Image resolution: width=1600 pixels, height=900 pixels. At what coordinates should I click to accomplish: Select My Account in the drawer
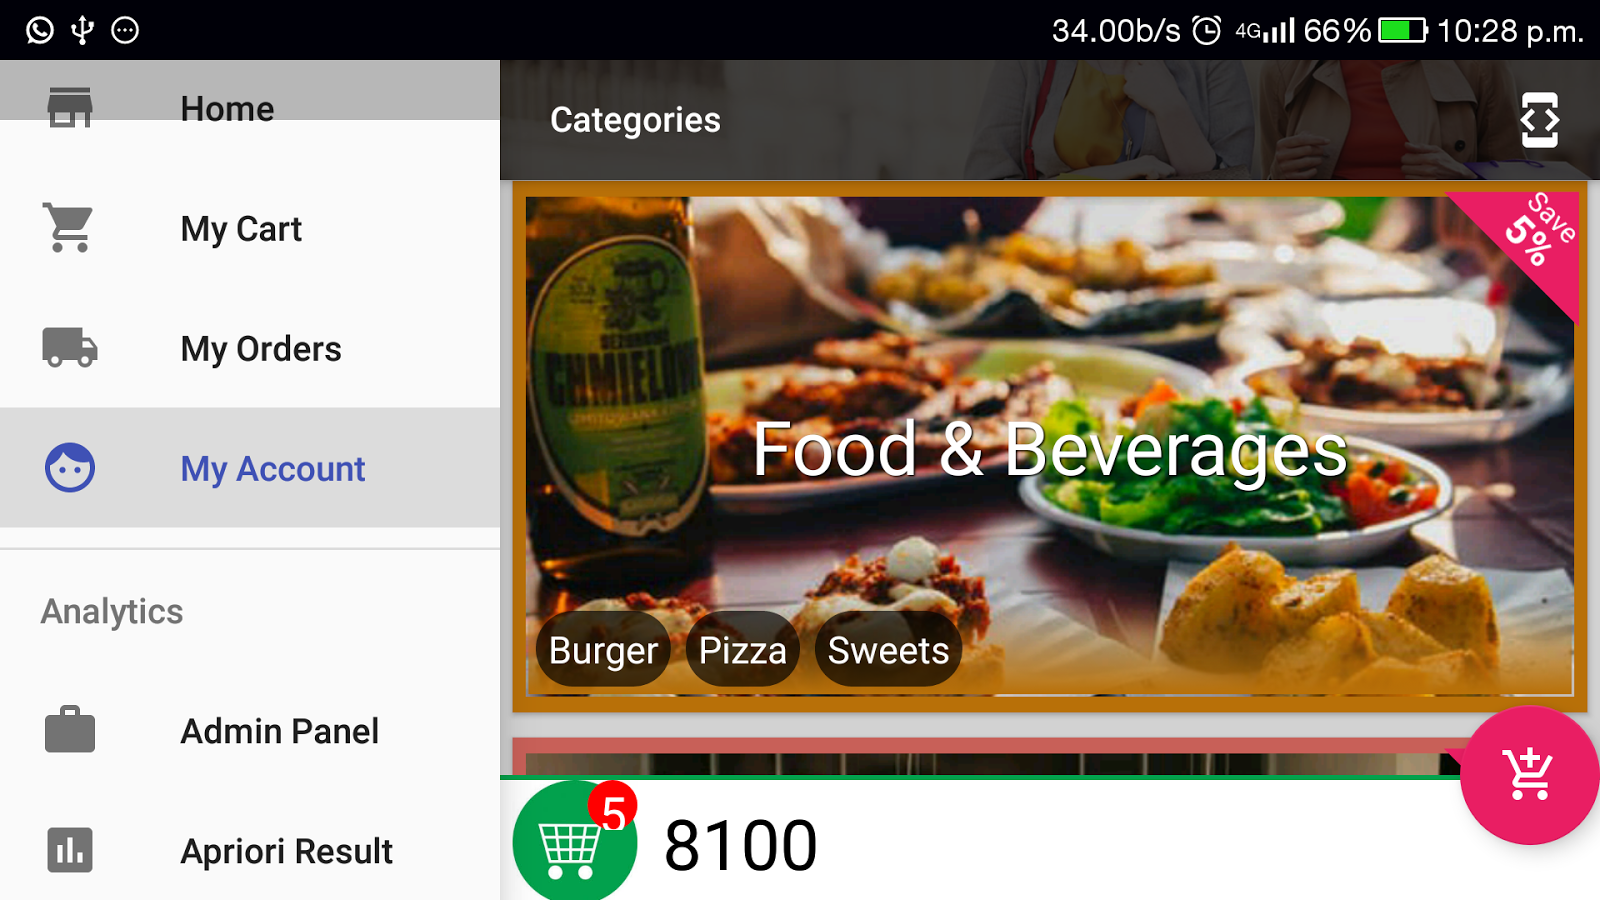(x=250, y=468)
